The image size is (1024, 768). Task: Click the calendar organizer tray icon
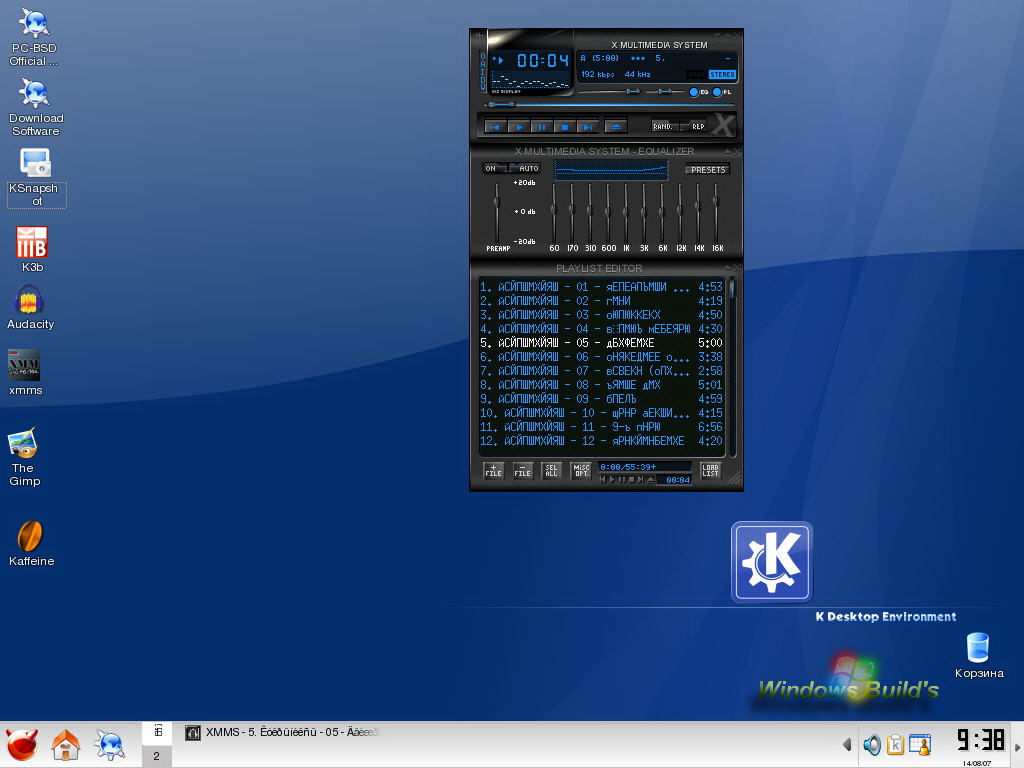point(920,744)
